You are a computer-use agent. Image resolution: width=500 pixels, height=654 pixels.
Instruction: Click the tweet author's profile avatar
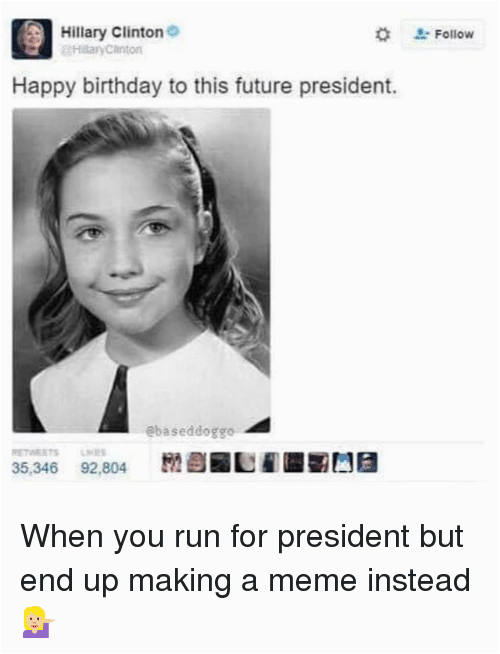pos(32,39)
